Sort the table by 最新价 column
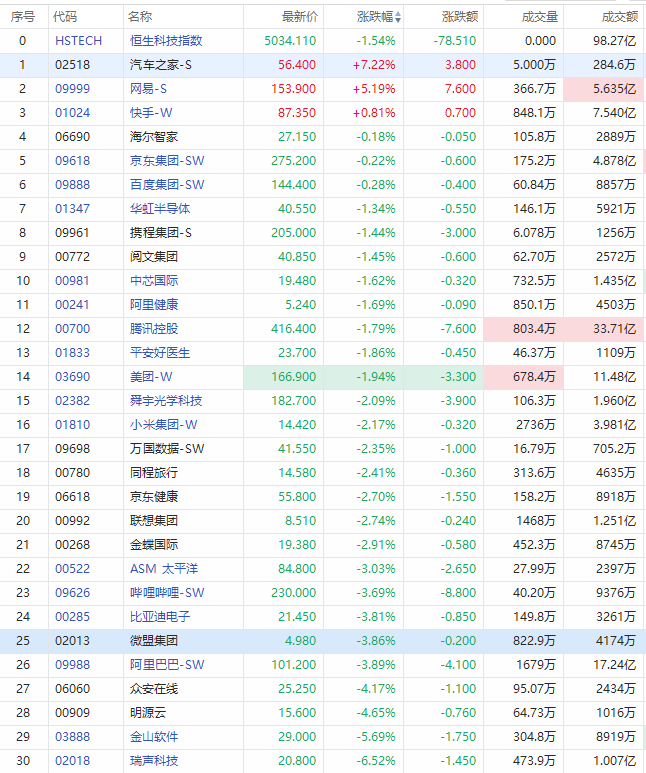Viewport: 646px width, 773px height. pos(299,17)
